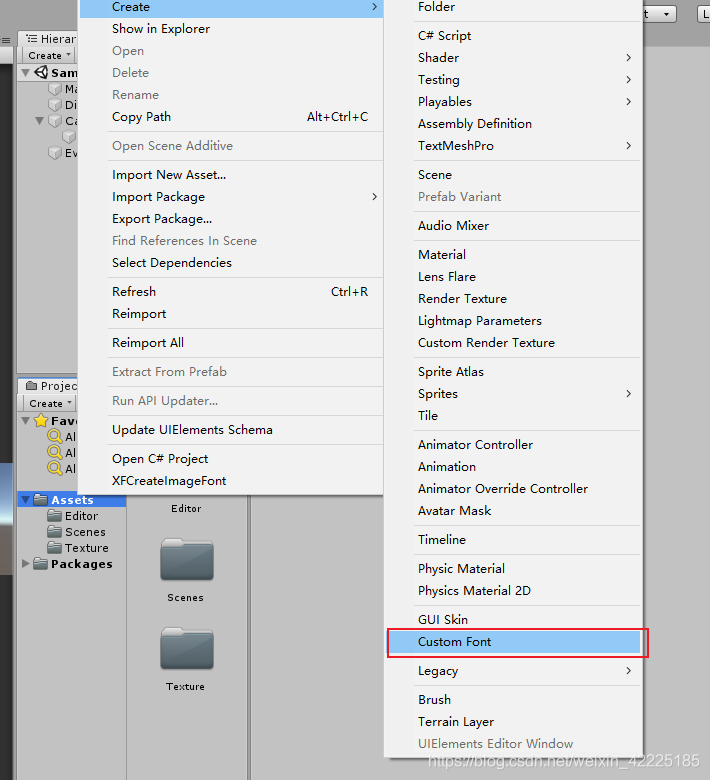
Task: Click the Scenes folder thumbnail icon
Action: click(x=187, y=560)
